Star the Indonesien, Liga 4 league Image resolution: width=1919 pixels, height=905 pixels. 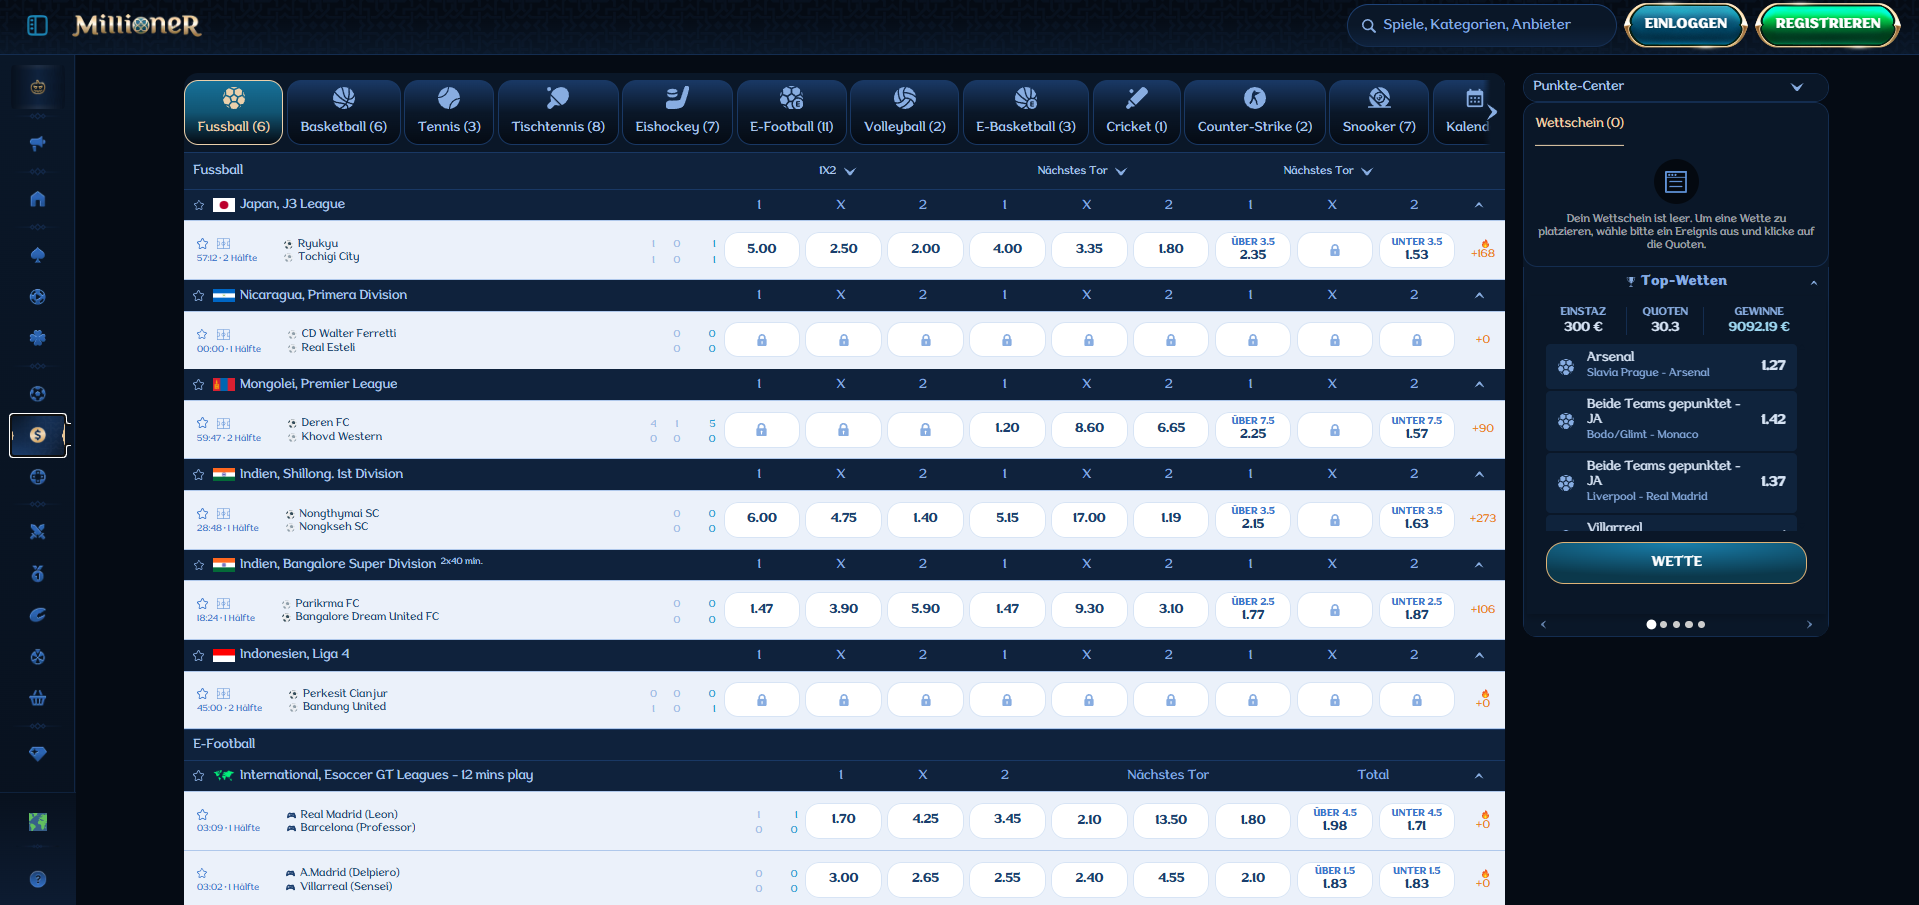[197, 655]
